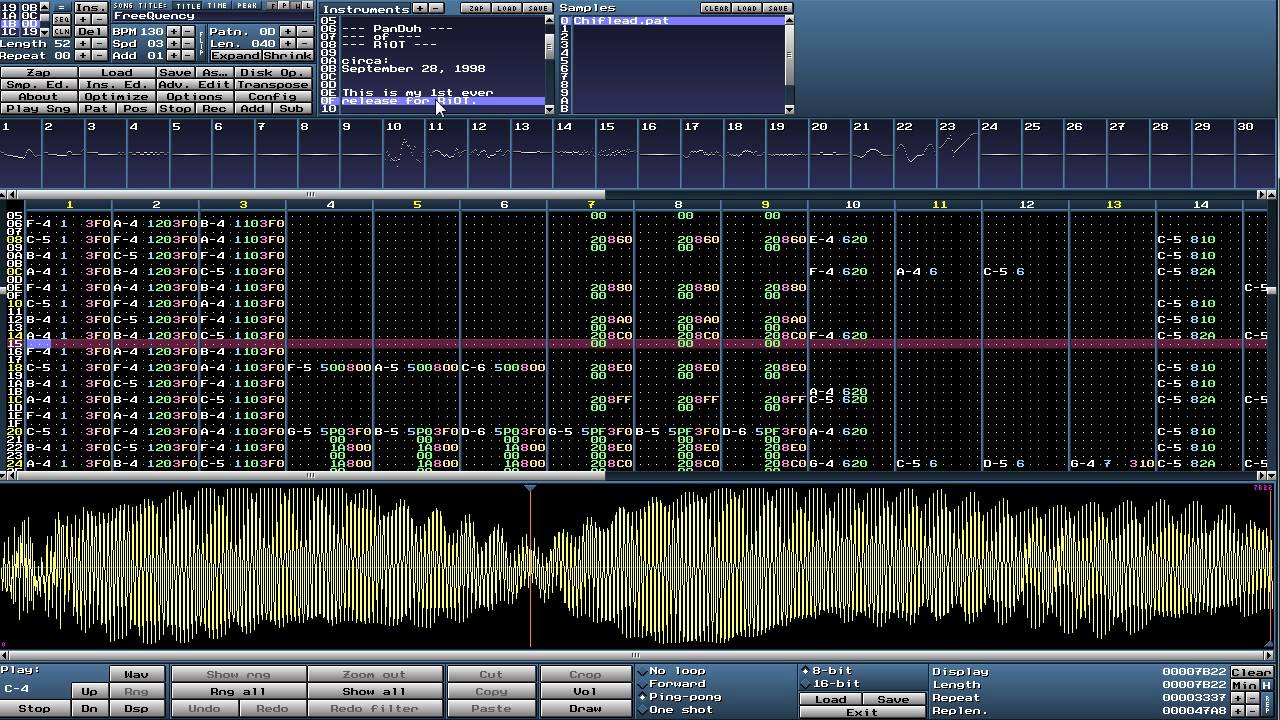Shrink the current pattern
The width and height of the screenshot is (1280, 720).
point(288,55)
